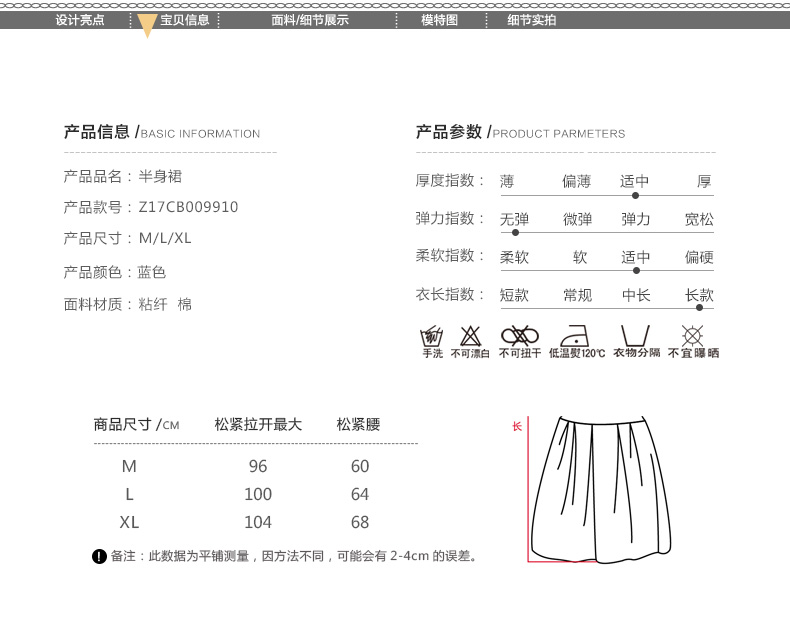The height and width of the screenshot is (623, 790).
Task: Click the size text M/L/XL
Action: coord(165,238)
